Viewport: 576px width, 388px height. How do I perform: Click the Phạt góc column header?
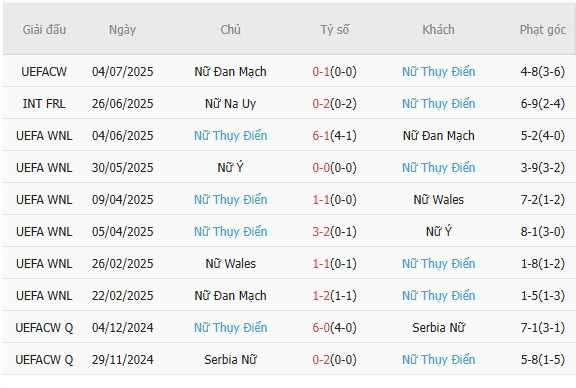(543, 29)
